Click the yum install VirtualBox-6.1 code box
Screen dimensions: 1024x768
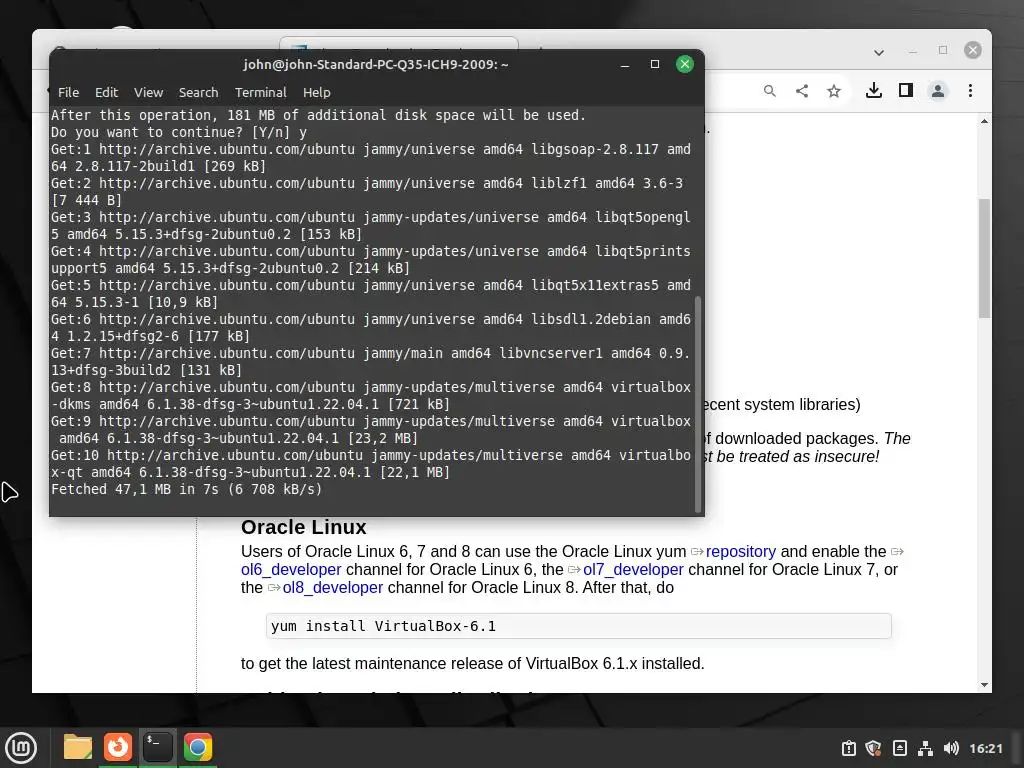click(579, 626)
